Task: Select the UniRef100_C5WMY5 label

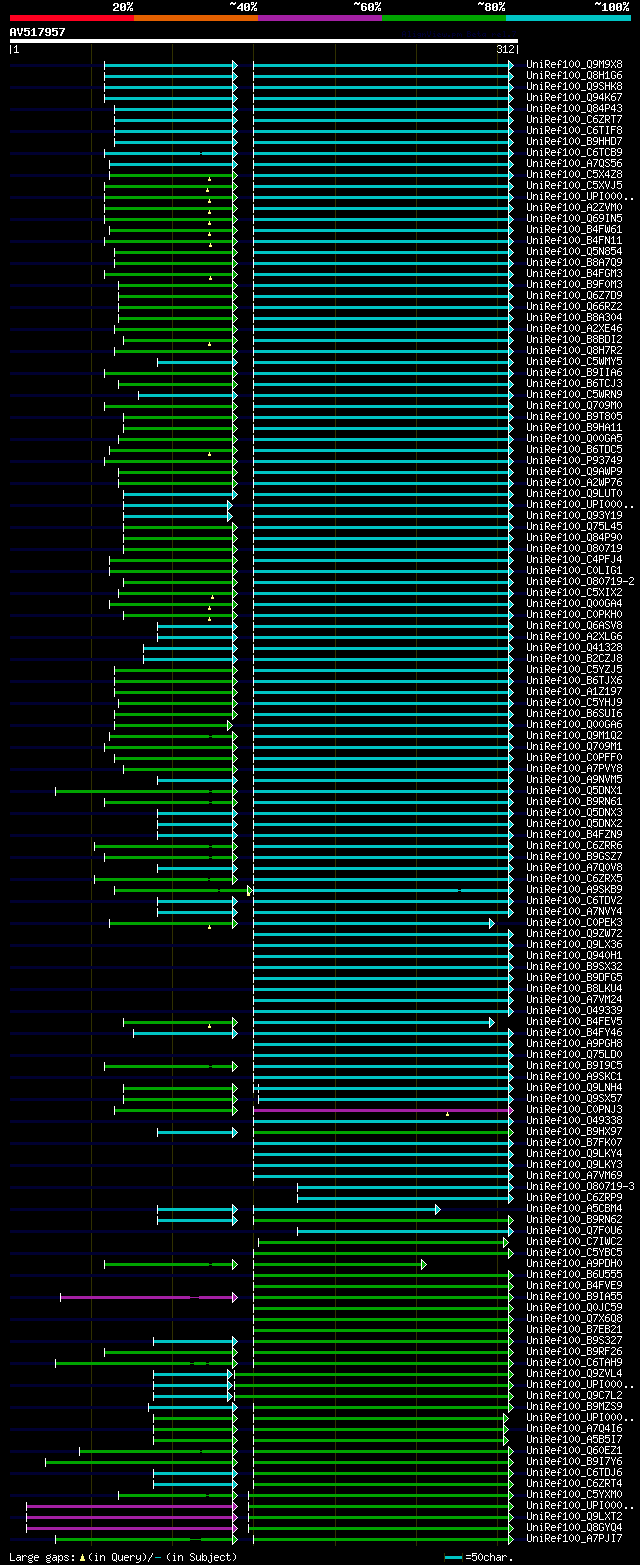Action: pyautogui.click(x=574, y=361)
